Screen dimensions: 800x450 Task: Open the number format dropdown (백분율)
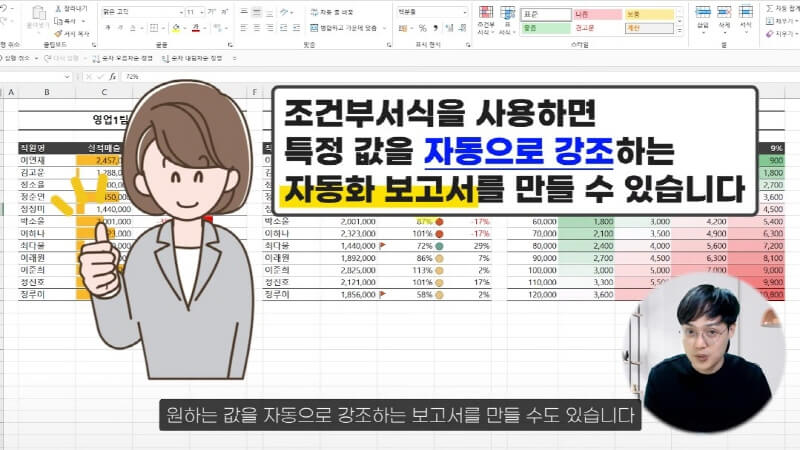pyautogui.click(x=464, y=12)
